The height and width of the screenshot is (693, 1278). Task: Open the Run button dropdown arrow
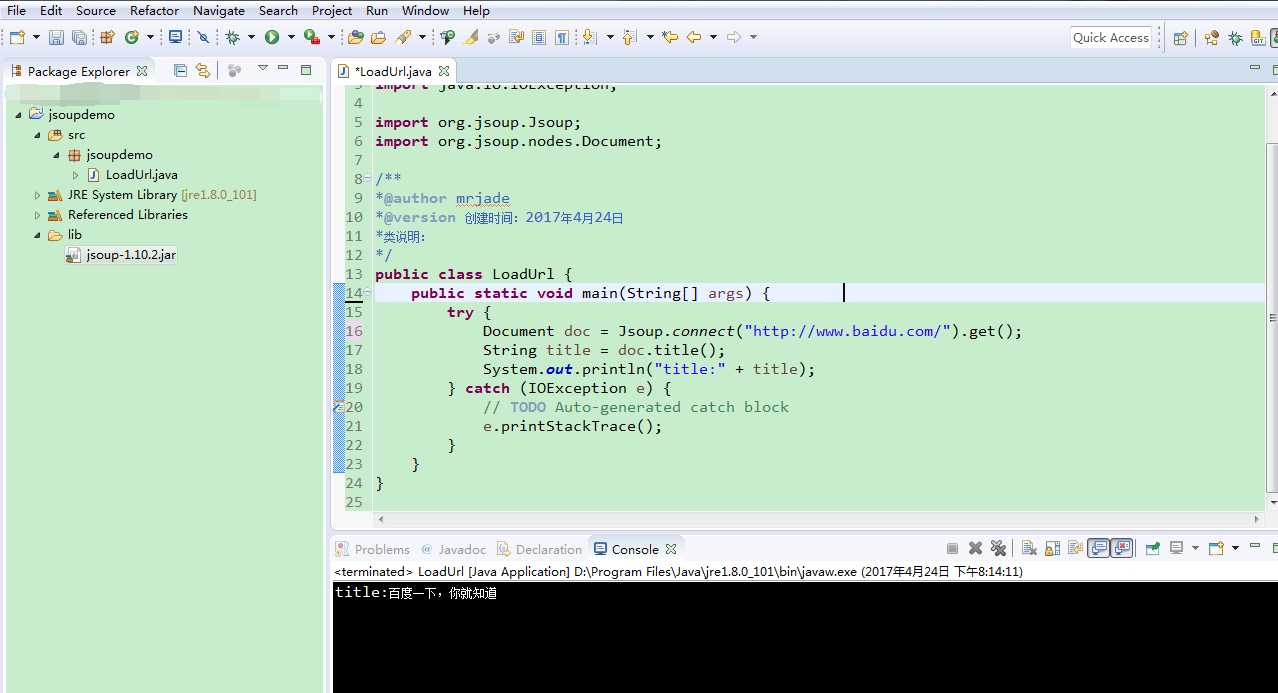pos(291,37)
